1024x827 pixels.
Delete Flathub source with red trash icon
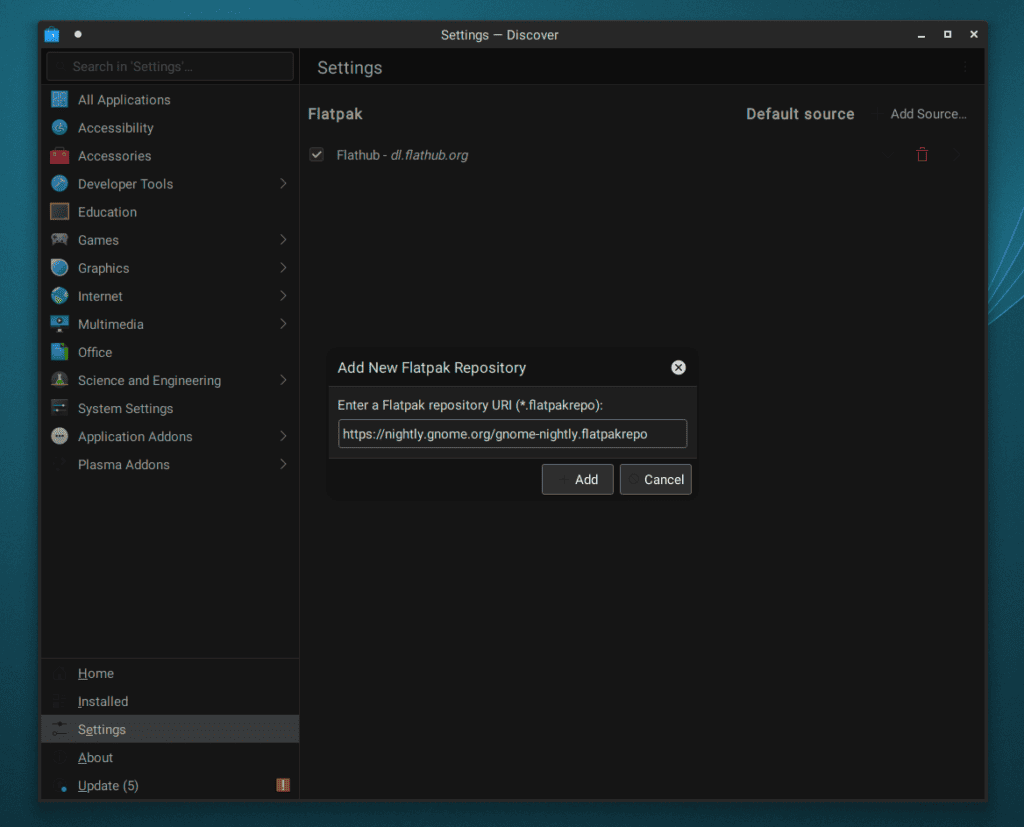point(922,155)
